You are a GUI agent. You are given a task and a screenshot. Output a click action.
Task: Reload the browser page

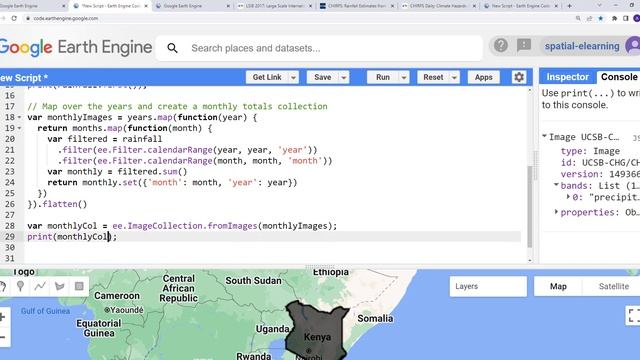coord(14,18)
